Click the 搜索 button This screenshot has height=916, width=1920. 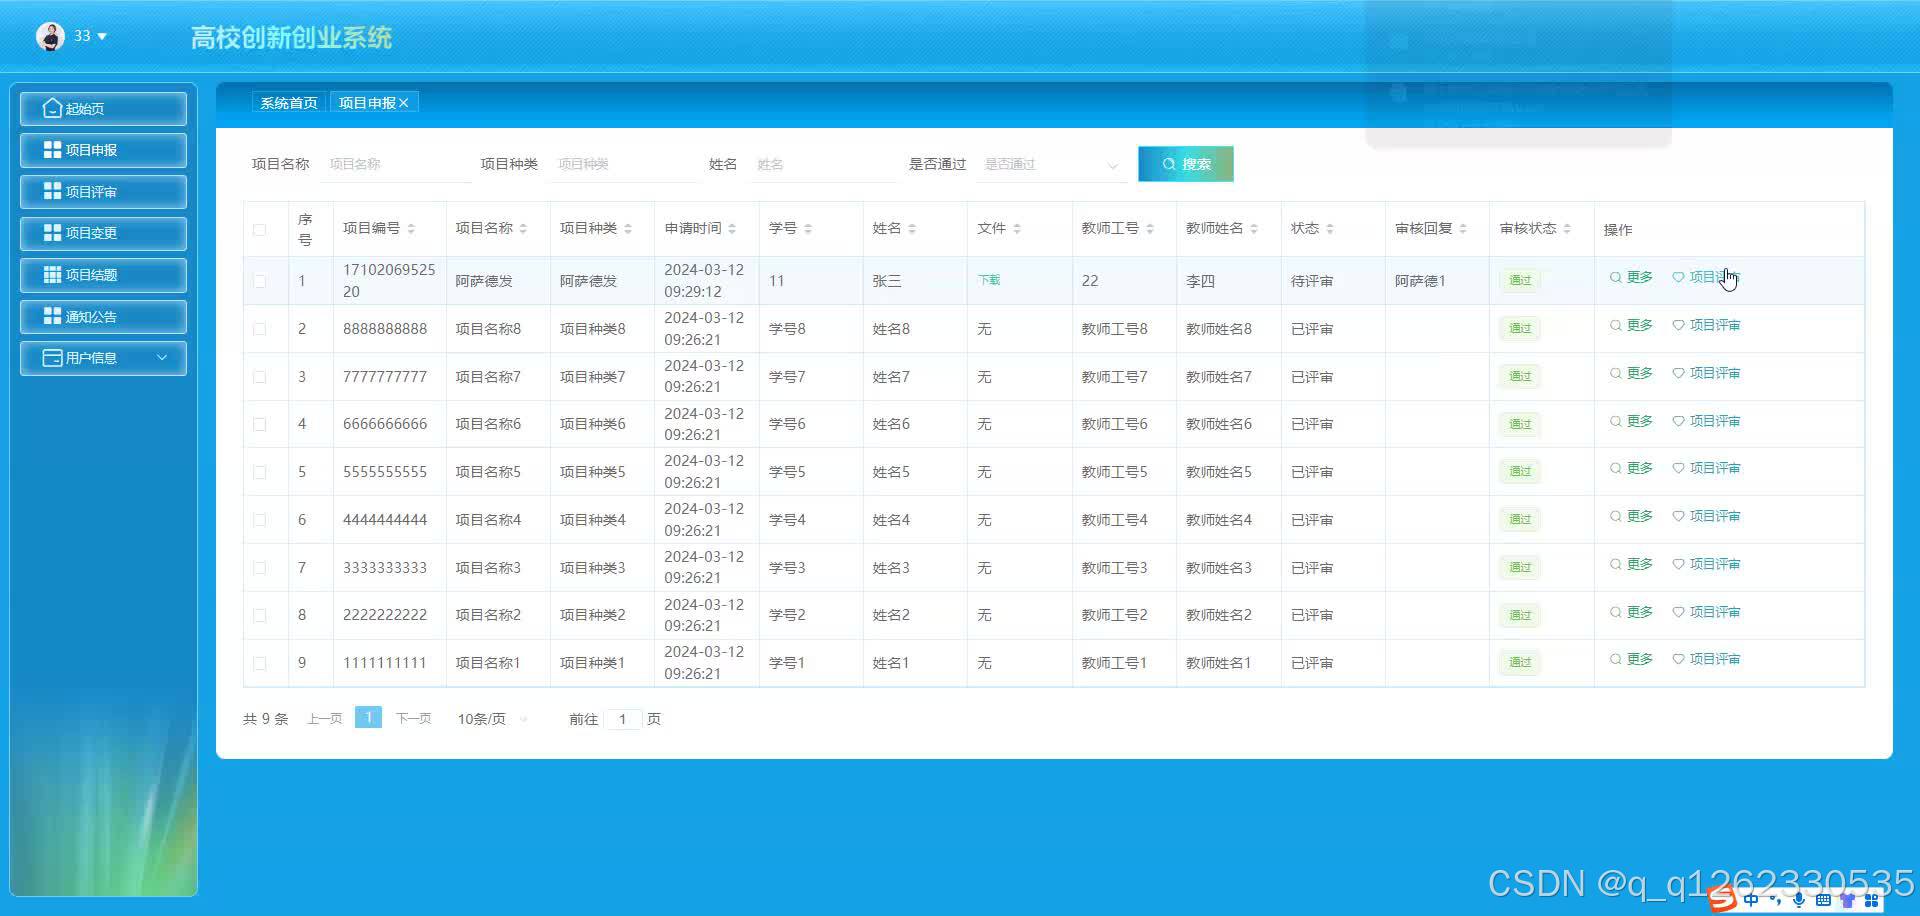pyautogui.click(x=1186, y=164)
